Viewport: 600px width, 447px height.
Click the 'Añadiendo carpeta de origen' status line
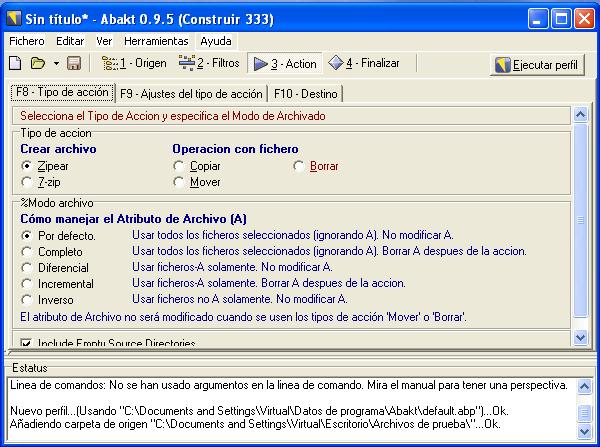click(255, 424)
